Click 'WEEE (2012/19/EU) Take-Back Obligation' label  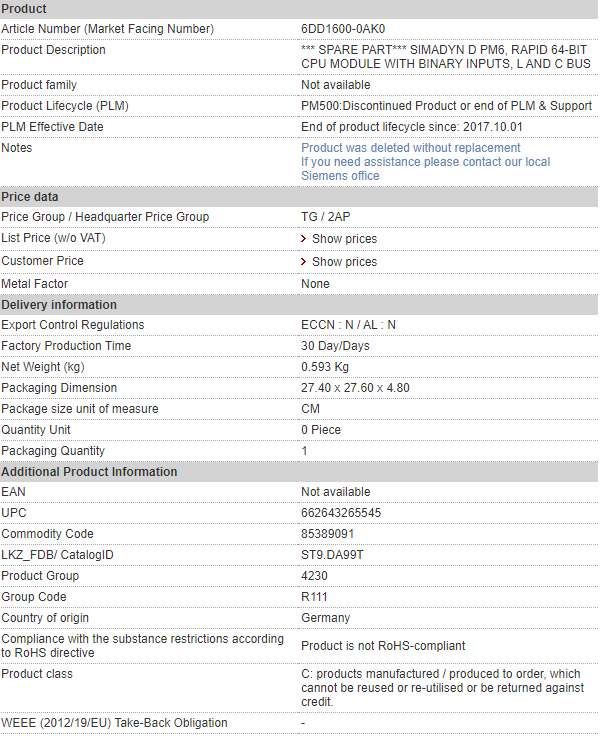point(114,723)
